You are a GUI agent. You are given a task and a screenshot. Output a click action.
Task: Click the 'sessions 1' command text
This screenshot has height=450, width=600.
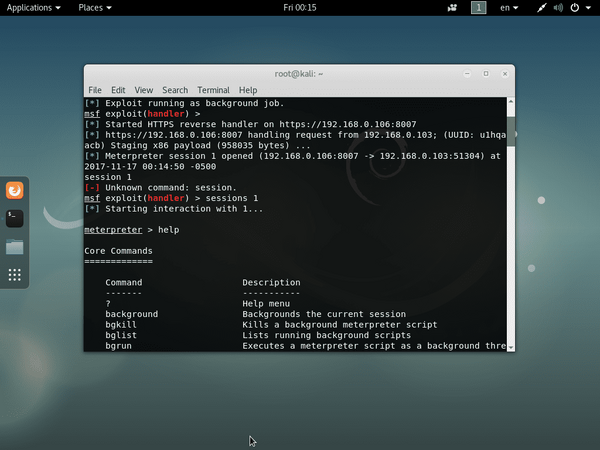pos(232,198)
